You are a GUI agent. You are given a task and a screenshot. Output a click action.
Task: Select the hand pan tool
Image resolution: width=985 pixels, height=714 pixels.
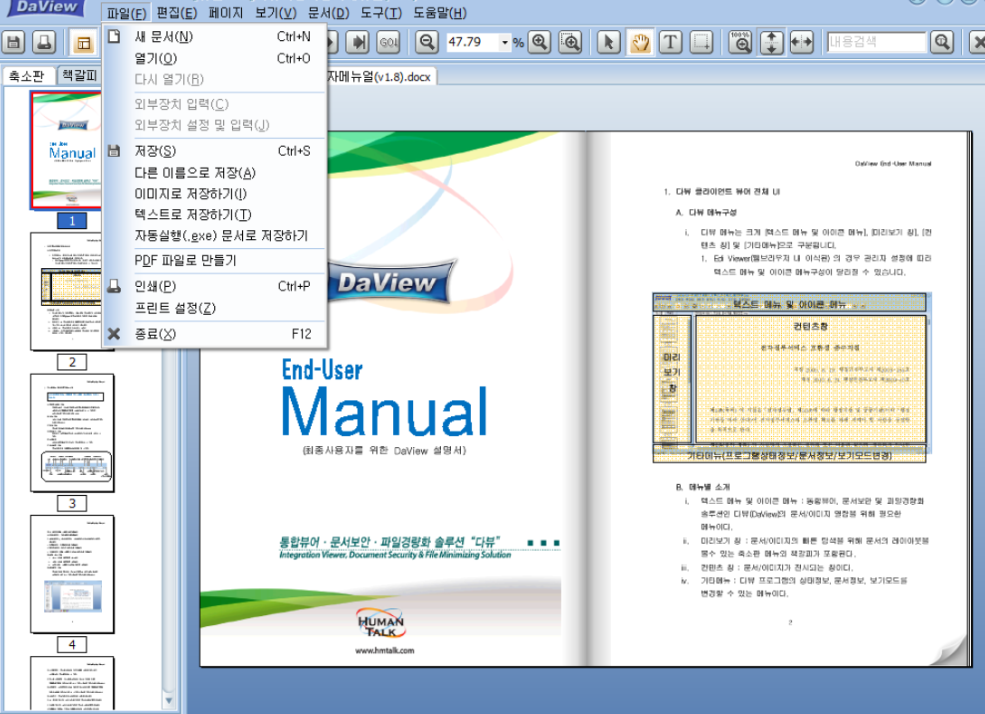pos(639,43)
